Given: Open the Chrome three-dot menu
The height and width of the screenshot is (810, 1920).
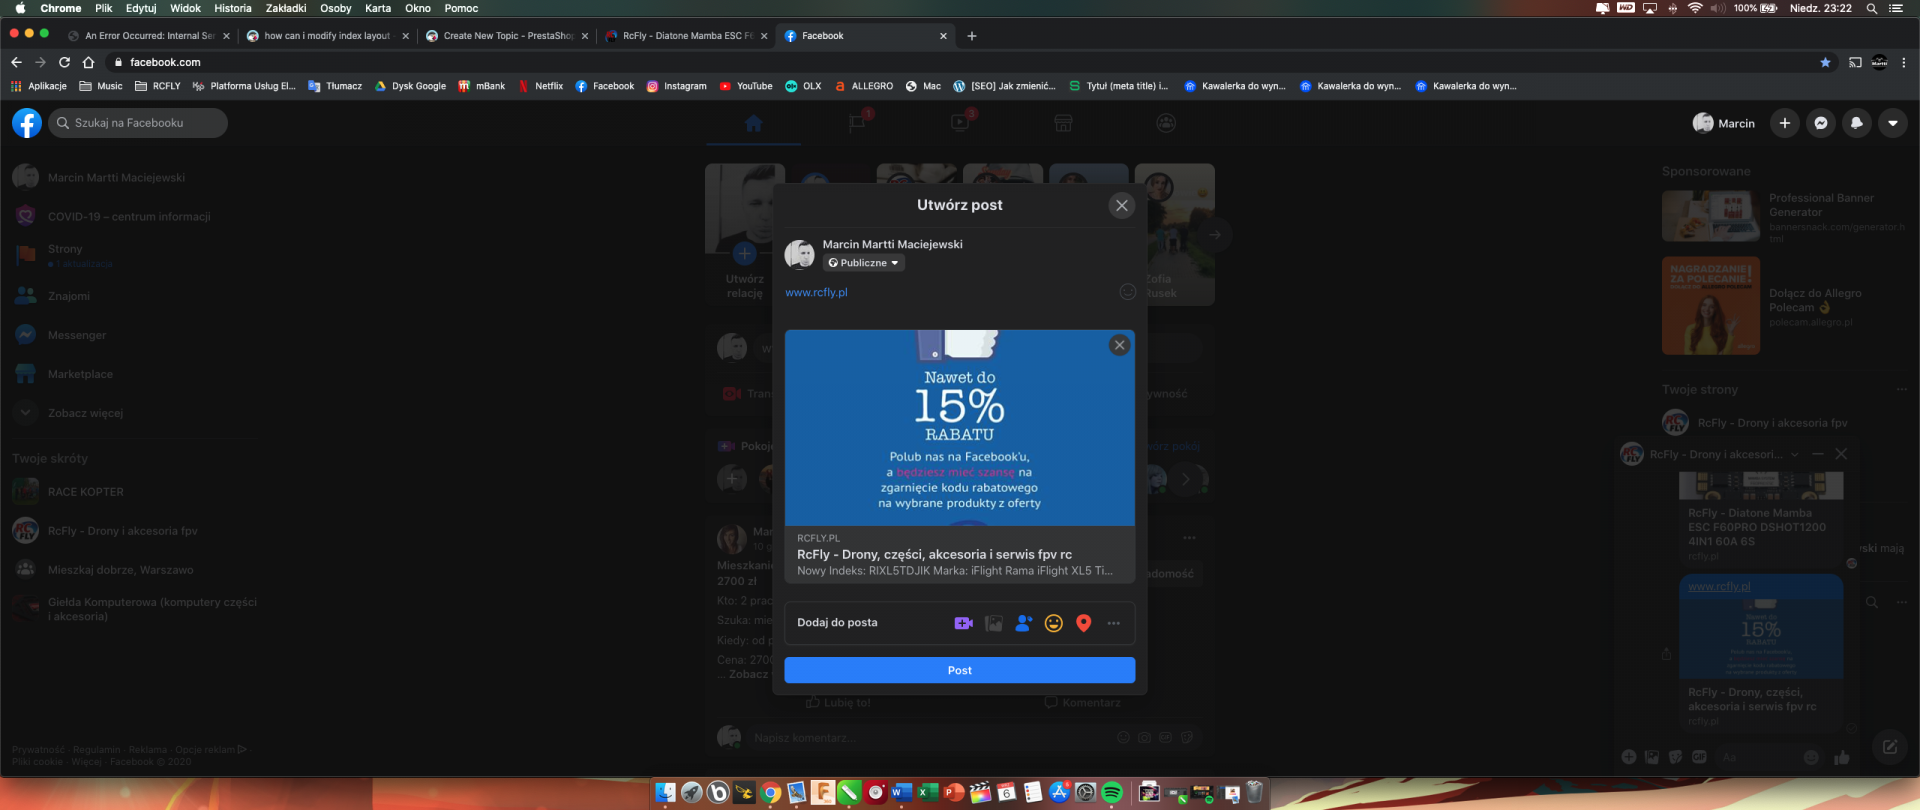Looking at the screenshot, I should tap(1904, 62).
